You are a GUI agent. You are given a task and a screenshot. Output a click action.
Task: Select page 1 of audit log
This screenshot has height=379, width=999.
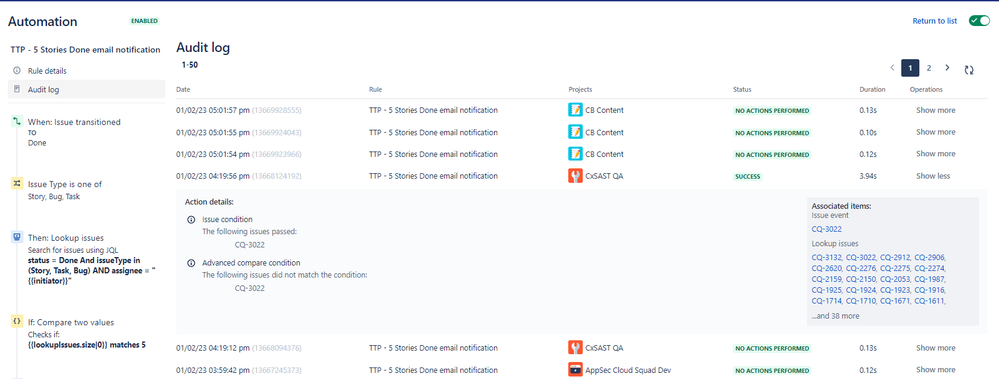tap(910, 68)
